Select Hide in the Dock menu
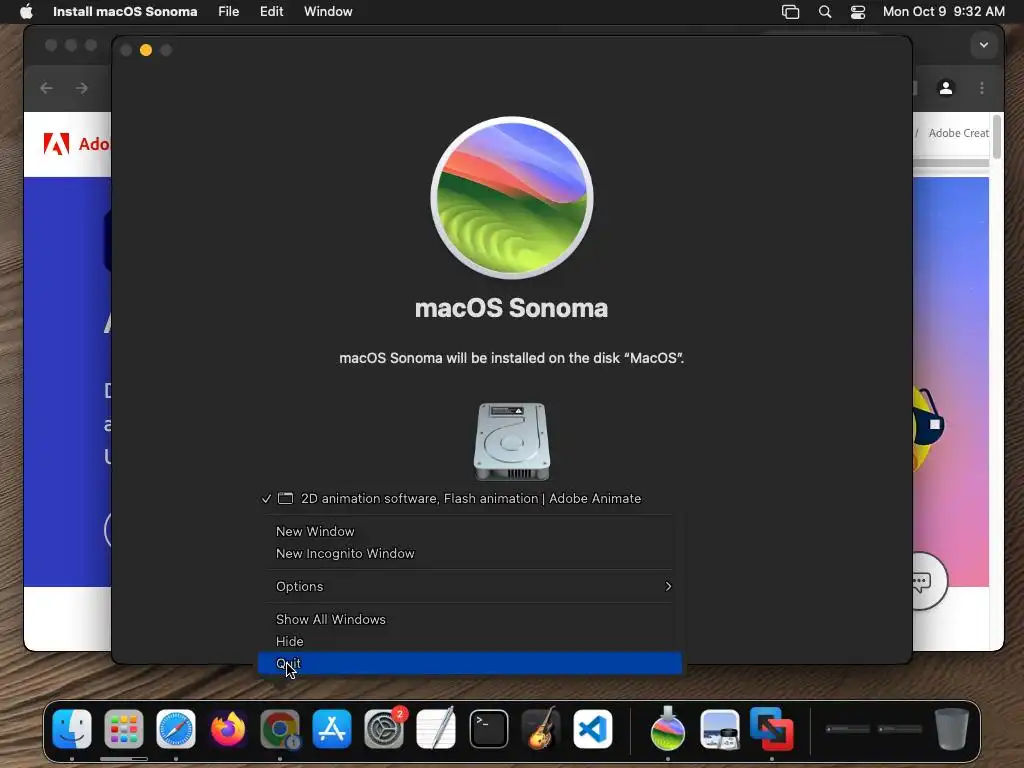This screenshot has width=1024, height=768. pyautogui.click(x=470, y=641)
